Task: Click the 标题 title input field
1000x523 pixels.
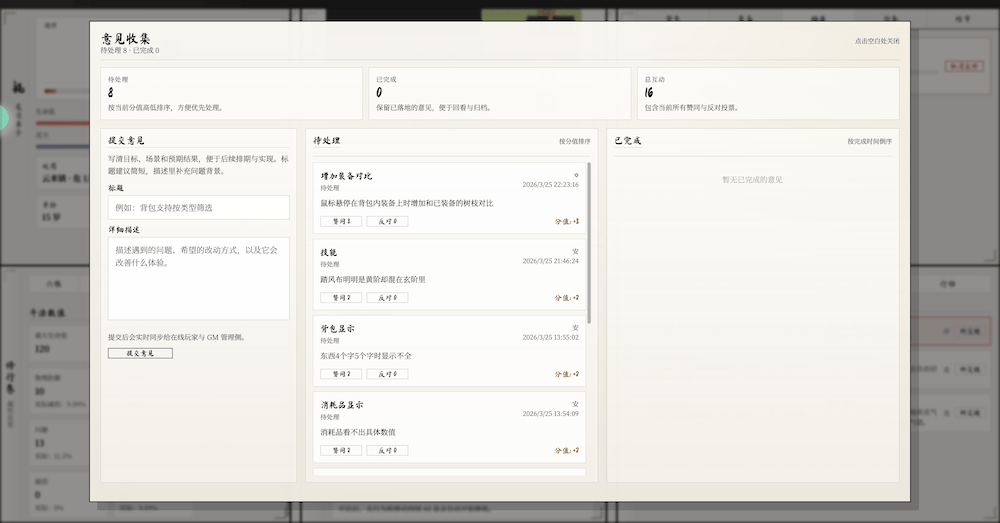Action: tap(198, 208)
